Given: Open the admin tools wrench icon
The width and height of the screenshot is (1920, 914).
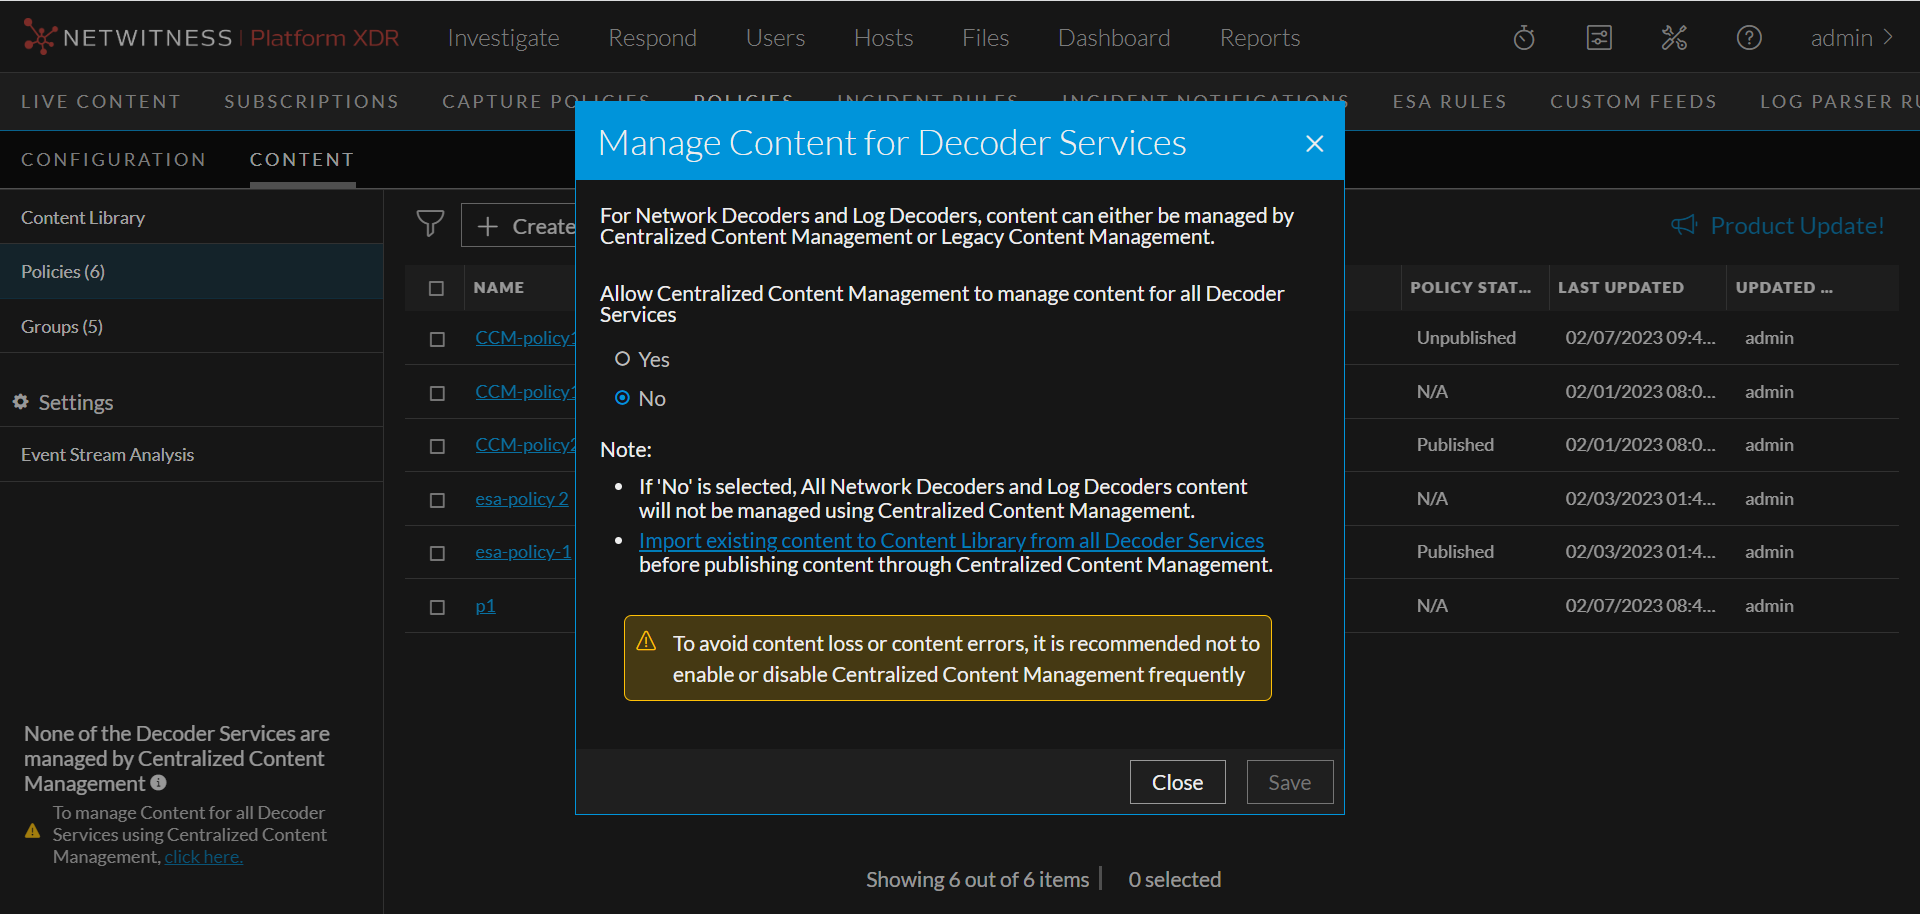Looking at the screenshot, I should click(x=1673, y=37).
